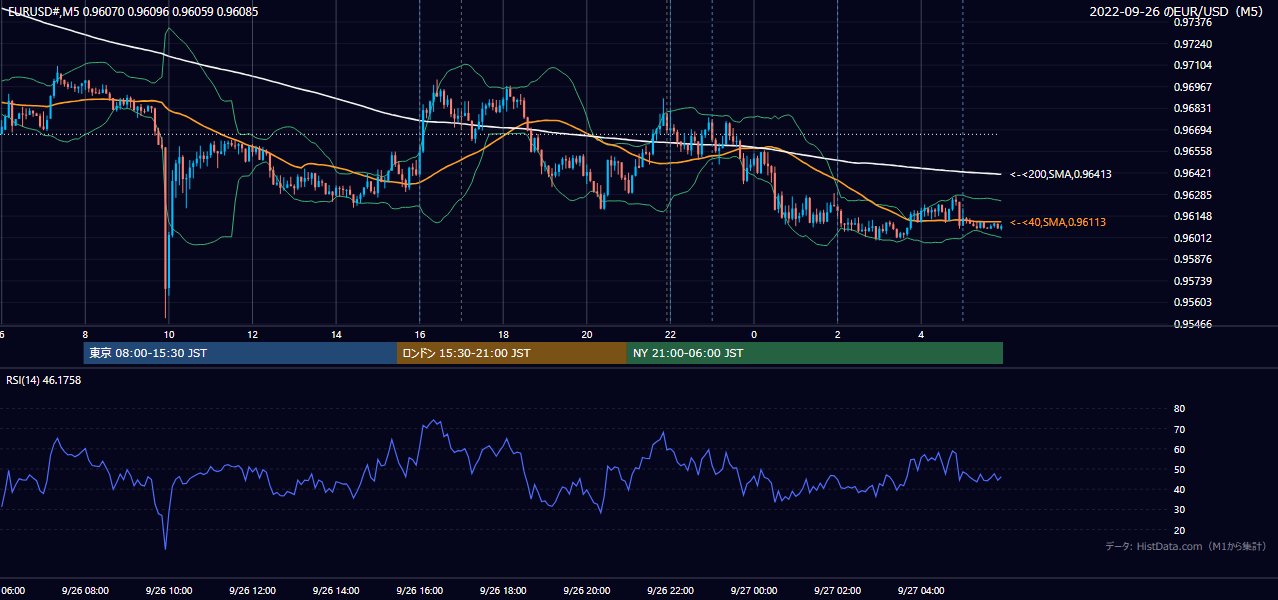The height and width of the screenshot is (600, 1278).
Task: Click the 9/26 14:00 date label
Action: (x=336, y=591)
